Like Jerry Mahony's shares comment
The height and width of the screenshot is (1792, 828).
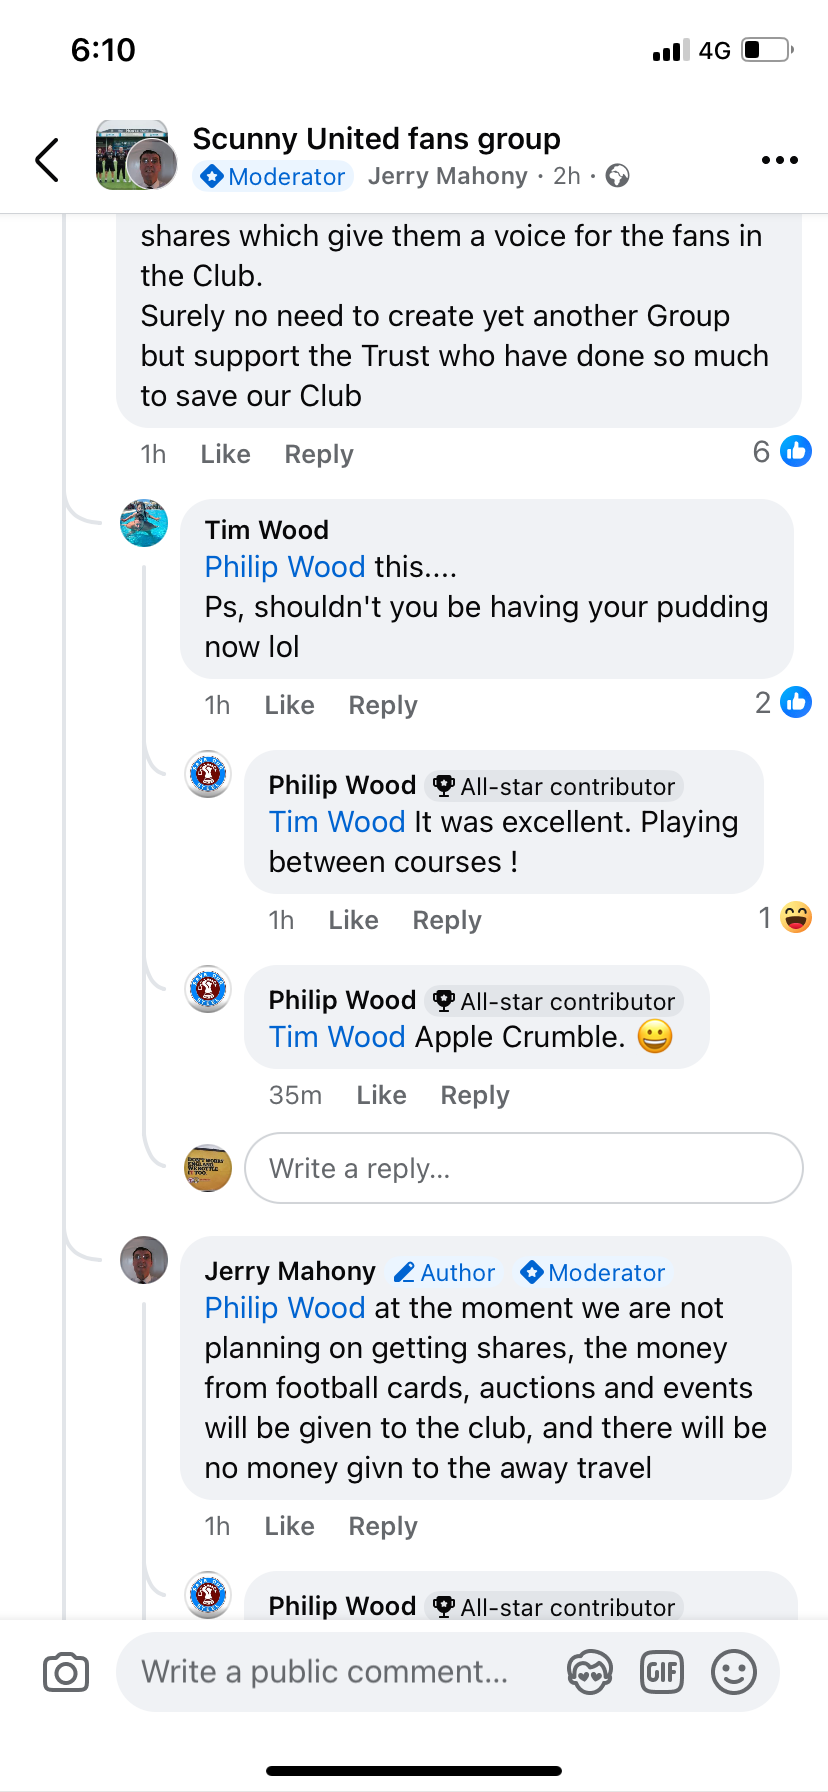click(x=289, y=1527)
